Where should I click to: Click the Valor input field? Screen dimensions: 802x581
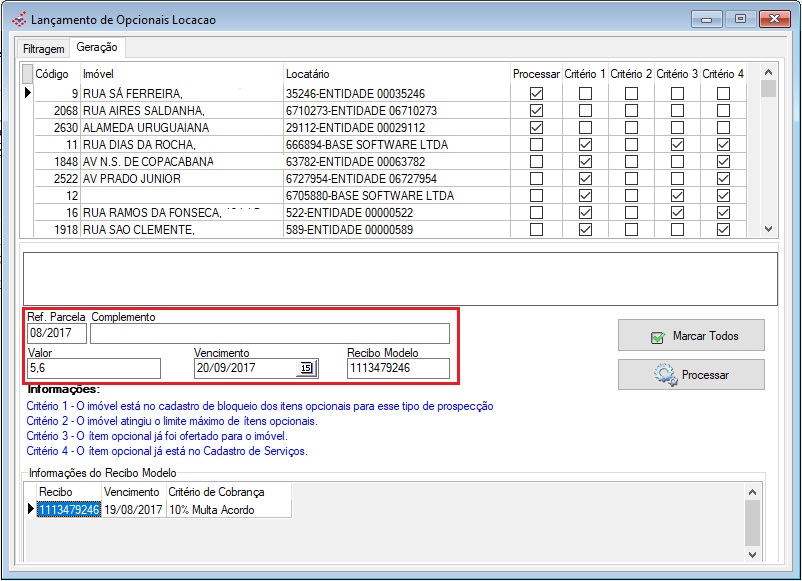coord(94,369)
